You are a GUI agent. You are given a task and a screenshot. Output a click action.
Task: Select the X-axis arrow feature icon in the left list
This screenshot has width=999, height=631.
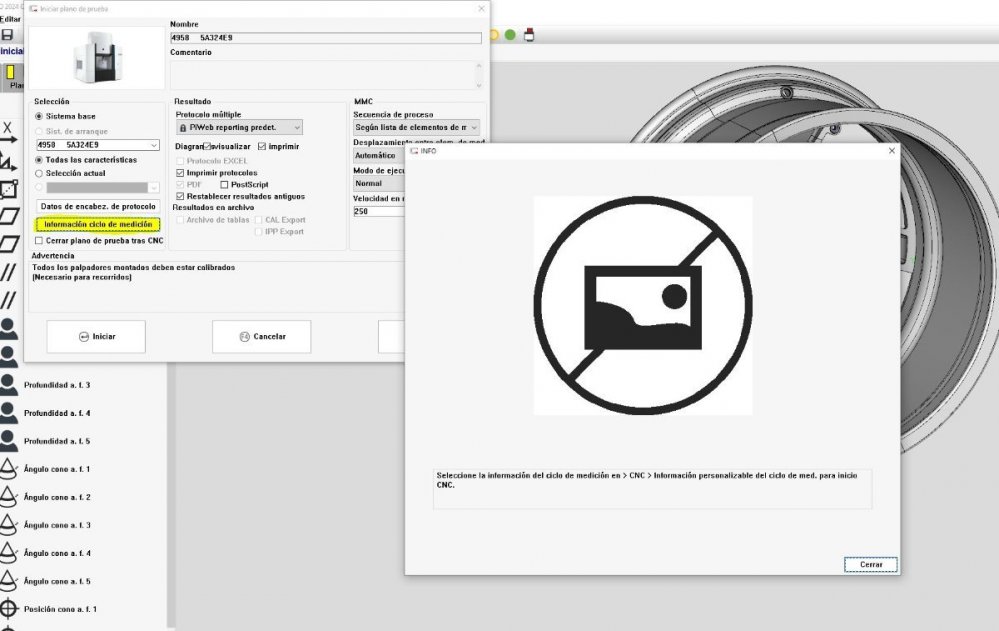(8, 133)
